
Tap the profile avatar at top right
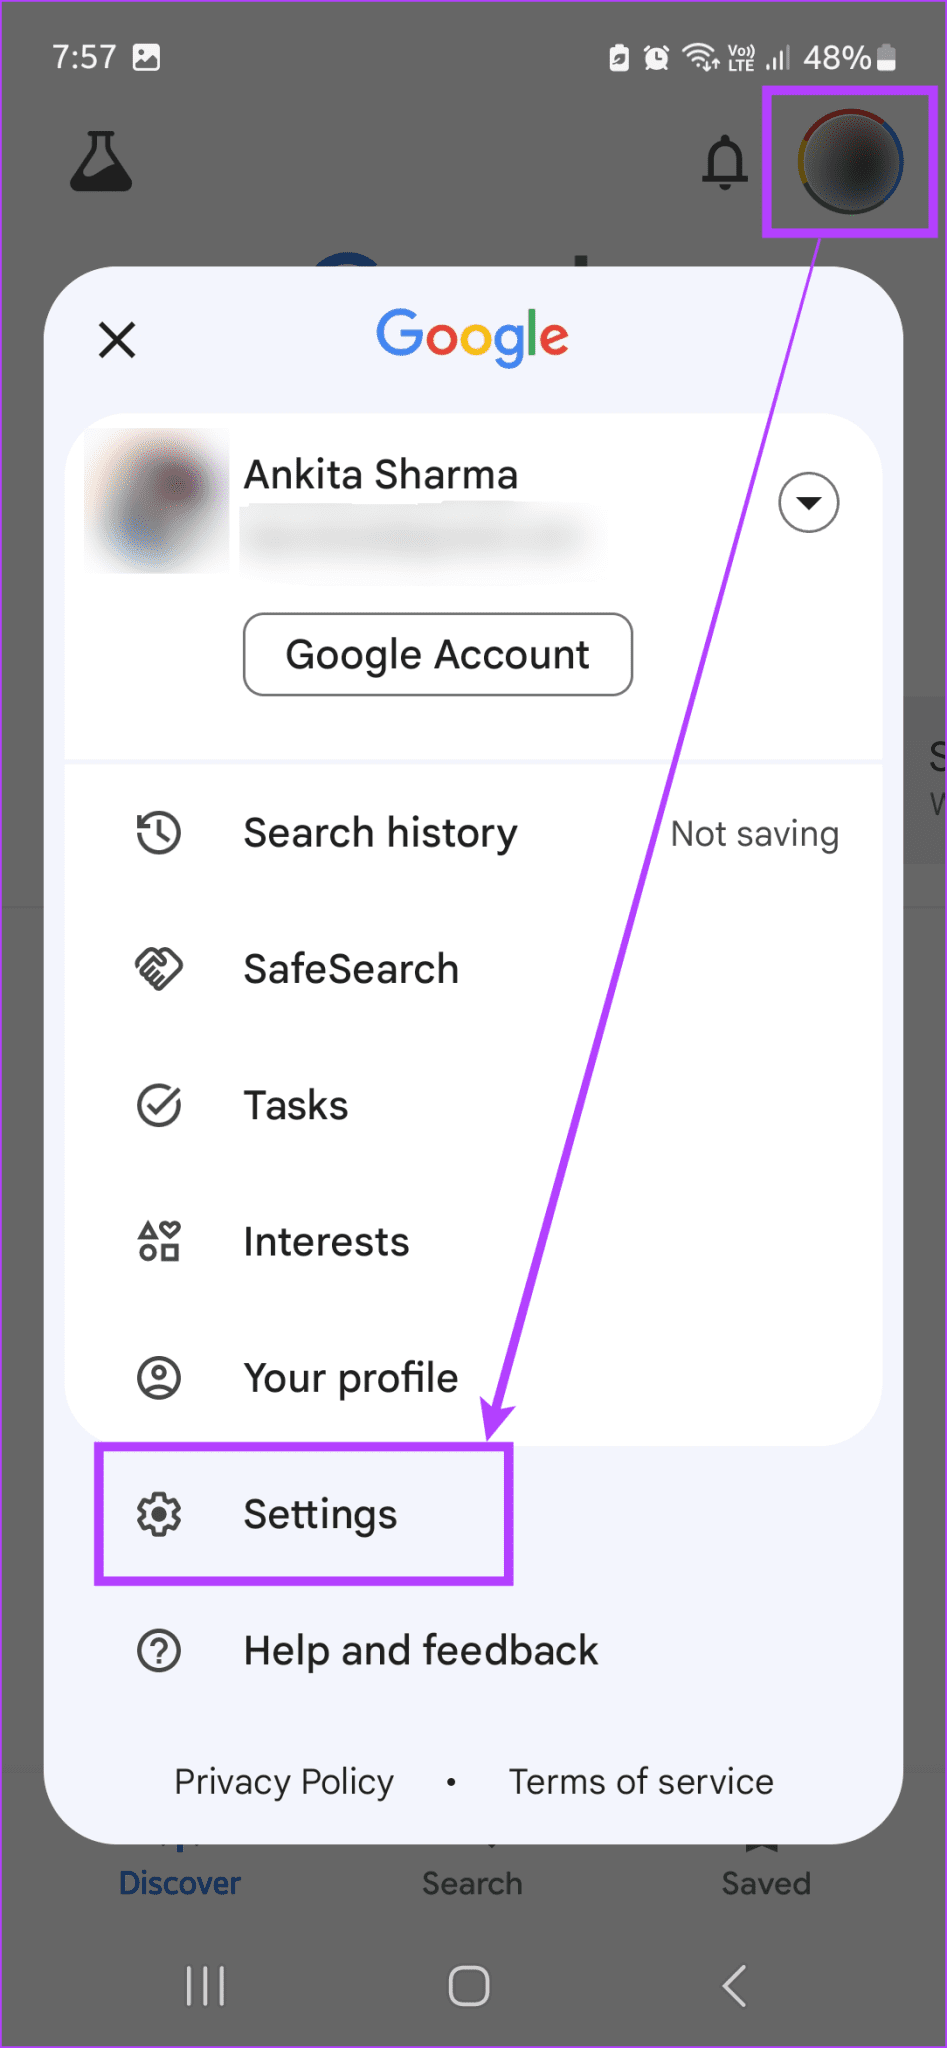[x=850, y=162]
